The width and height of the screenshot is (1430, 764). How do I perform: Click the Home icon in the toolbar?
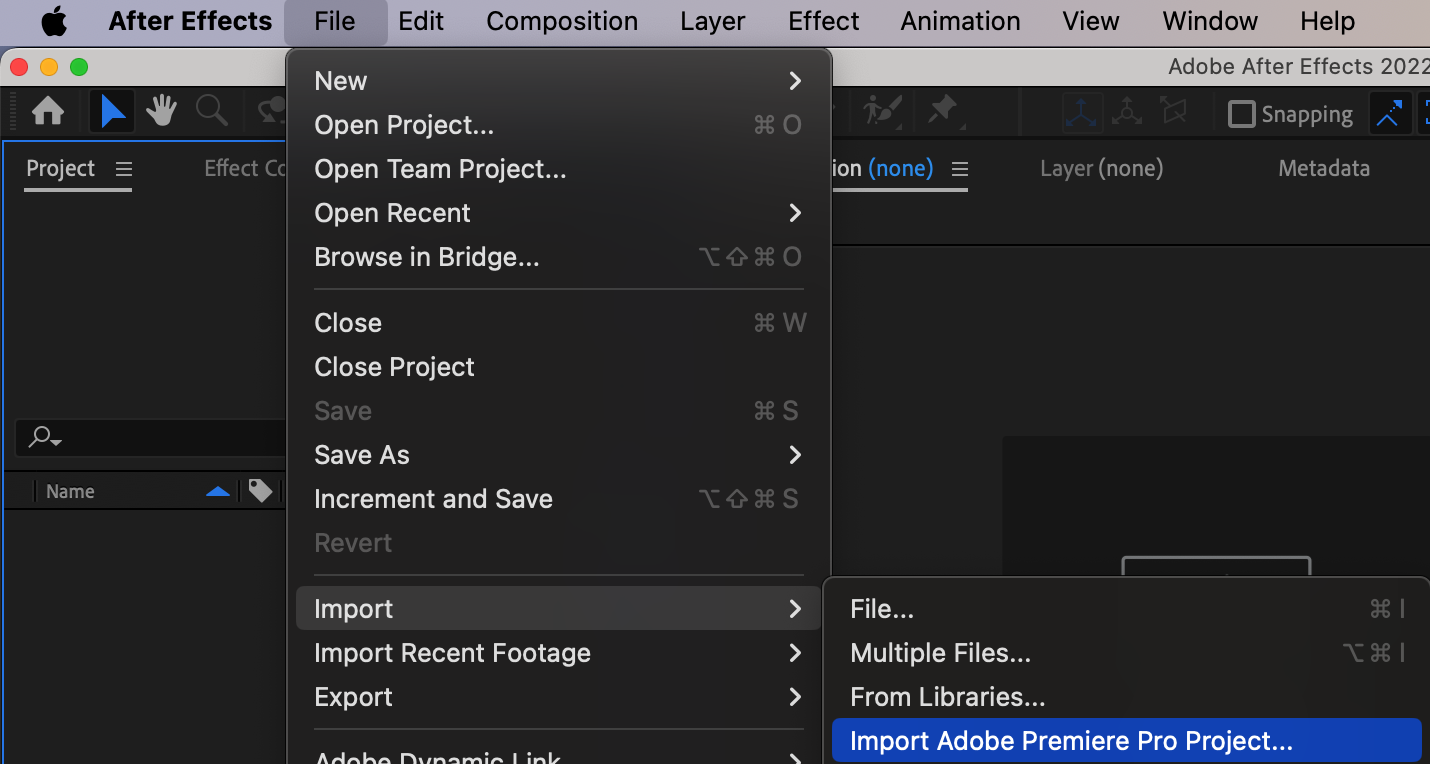tap(48, 112)
